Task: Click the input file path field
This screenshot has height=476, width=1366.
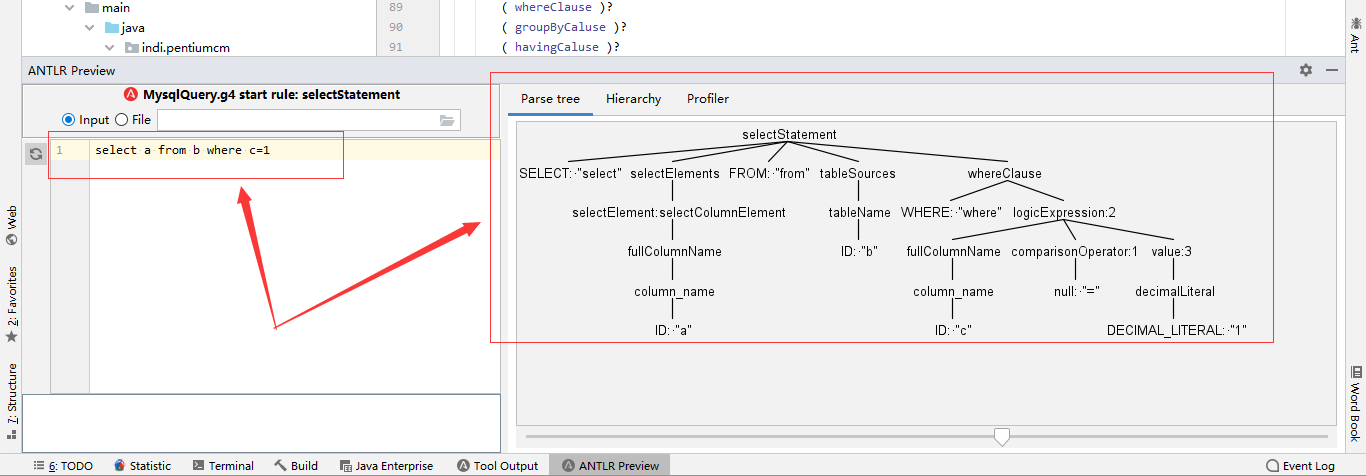Action: (x=298, y=120)
